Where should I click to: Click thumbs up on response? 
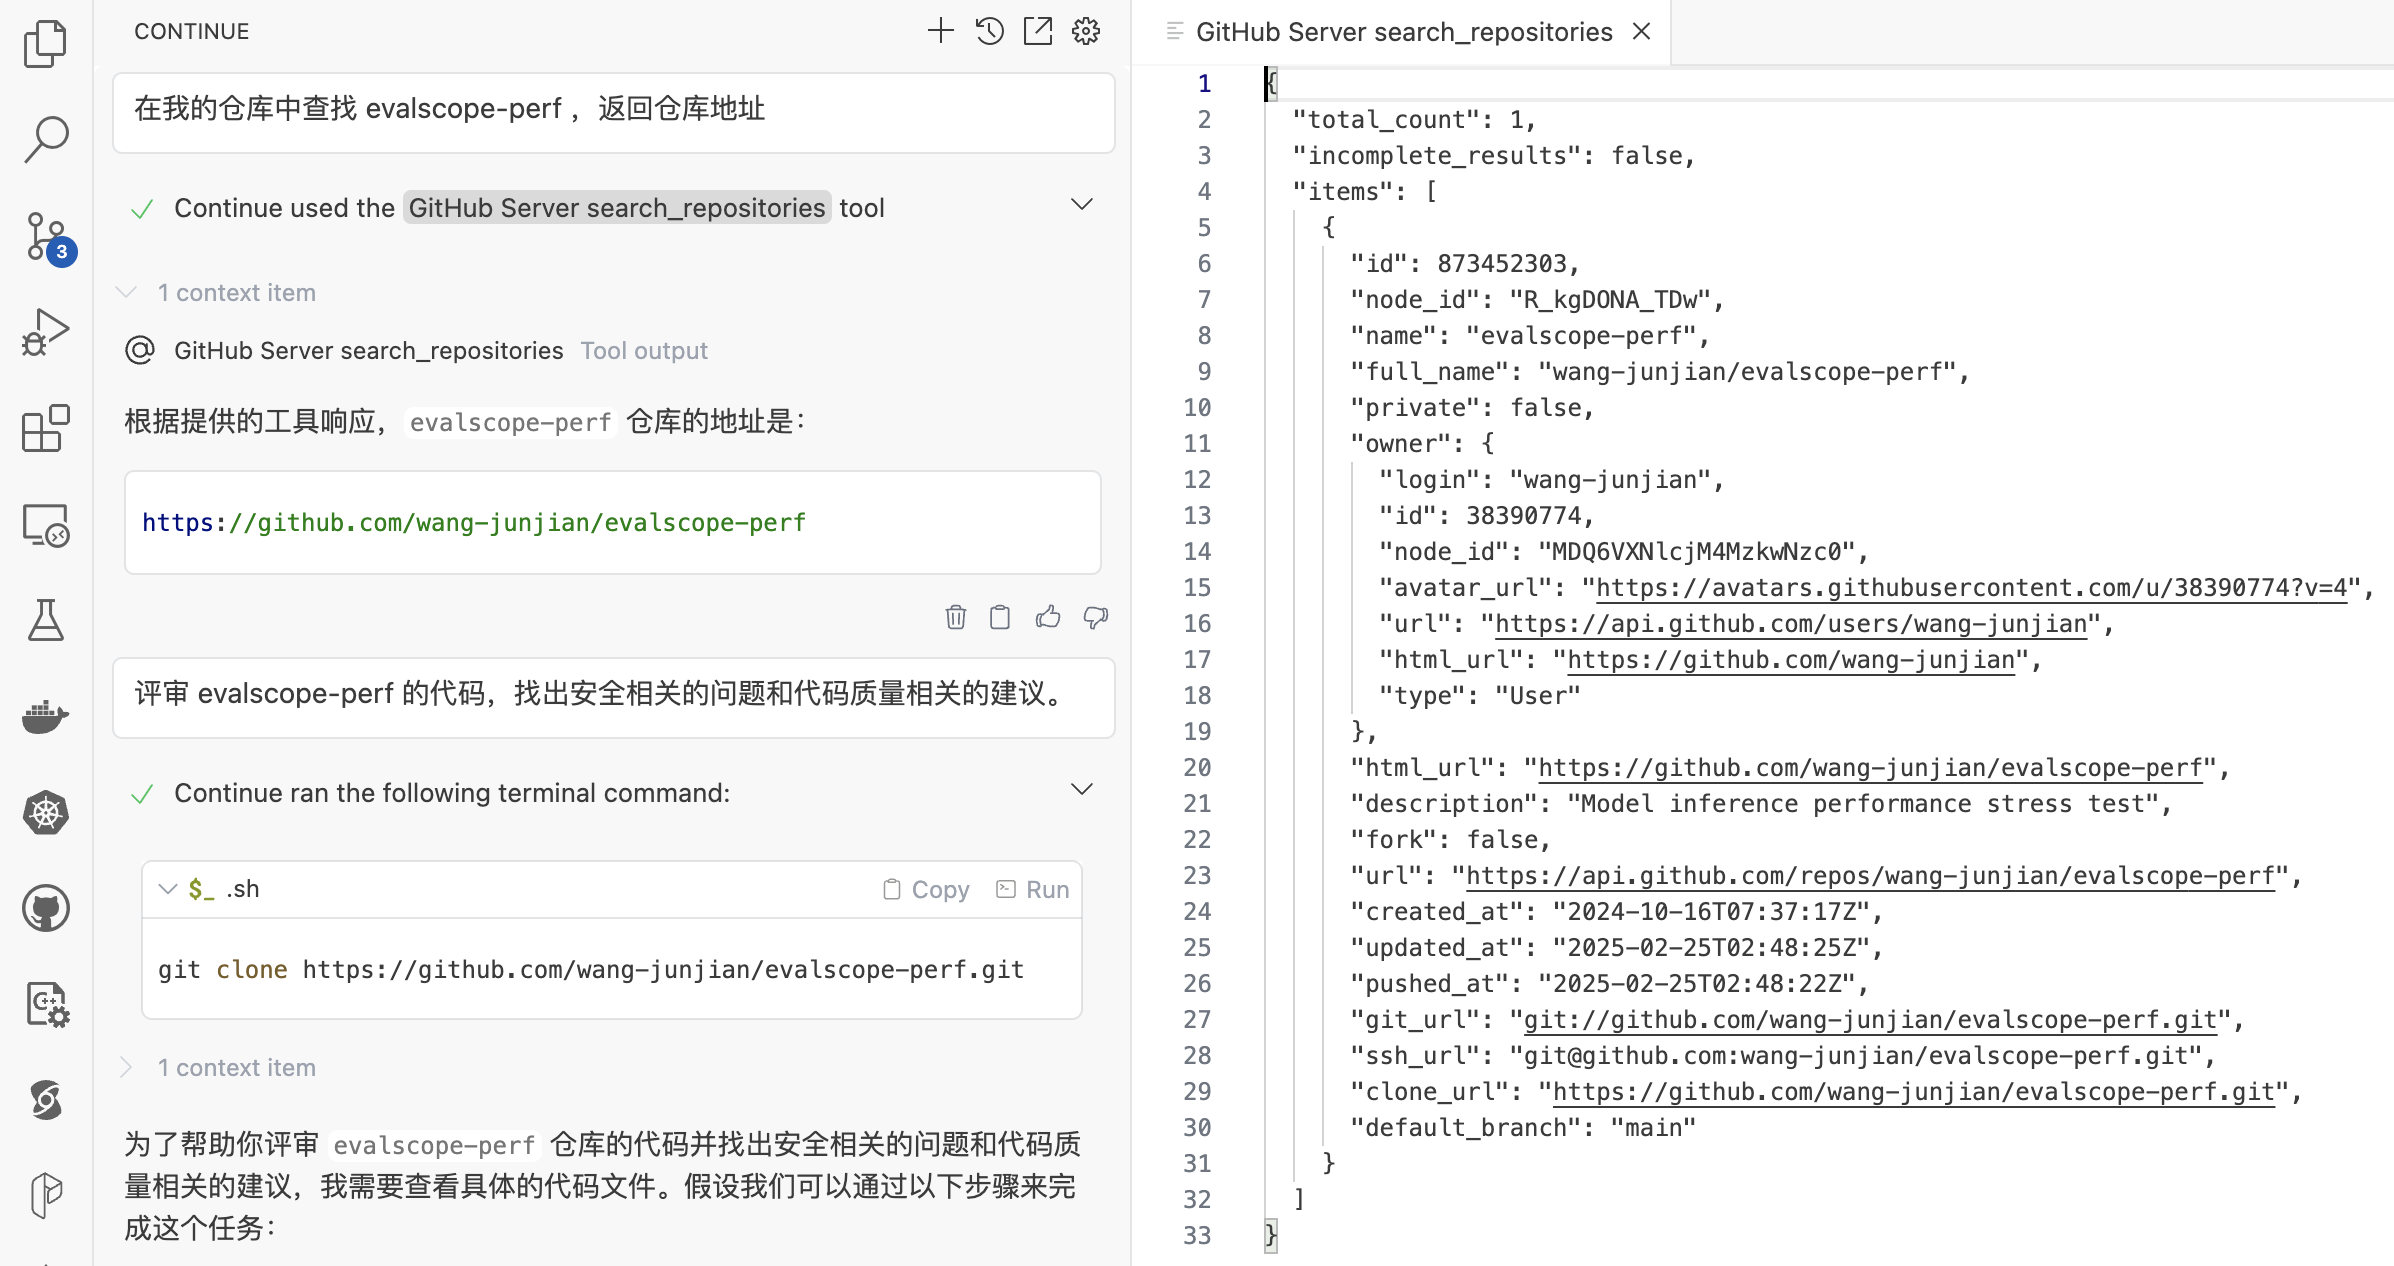click(x=1048, y=617)
